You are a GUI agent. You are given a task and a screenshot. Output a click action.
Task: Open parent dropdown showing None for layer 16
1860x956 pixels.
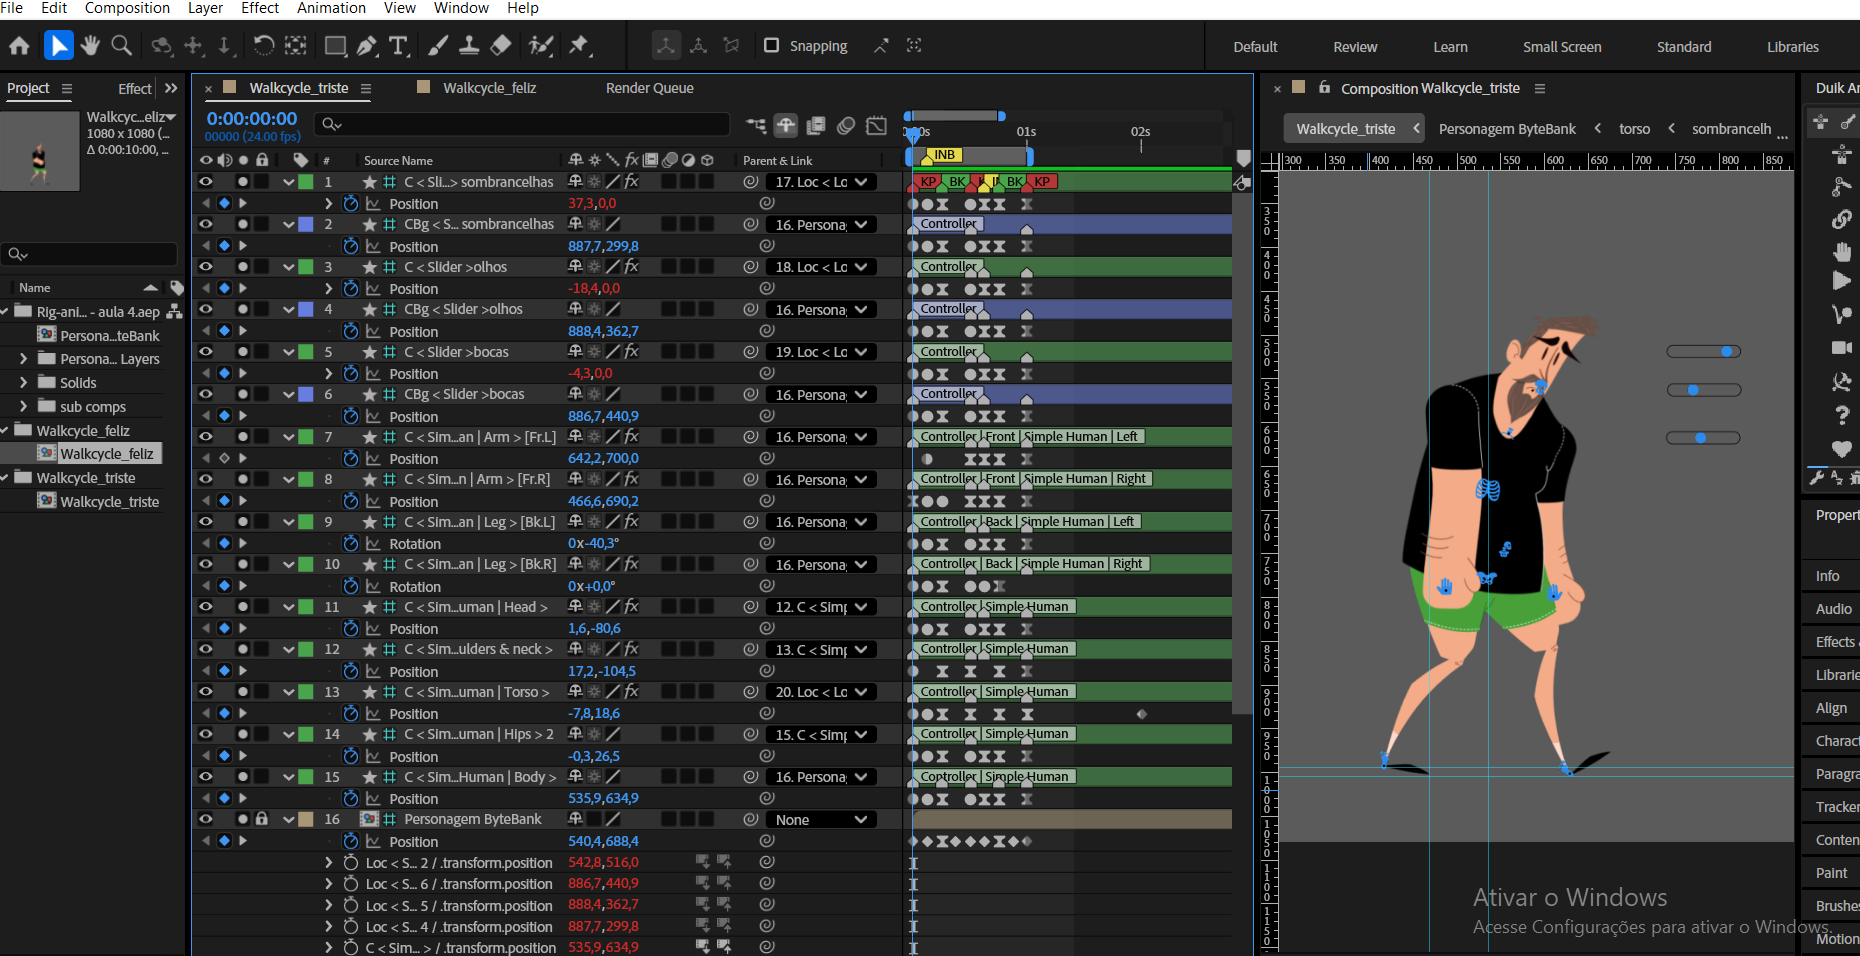click(821, 820)
